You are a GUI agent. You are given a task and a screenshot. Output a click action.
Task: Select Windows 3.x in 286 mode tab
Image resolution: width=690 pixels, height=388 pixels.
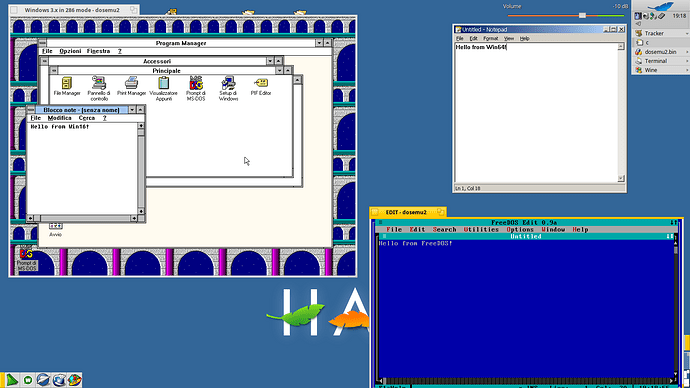click(74, 10)
